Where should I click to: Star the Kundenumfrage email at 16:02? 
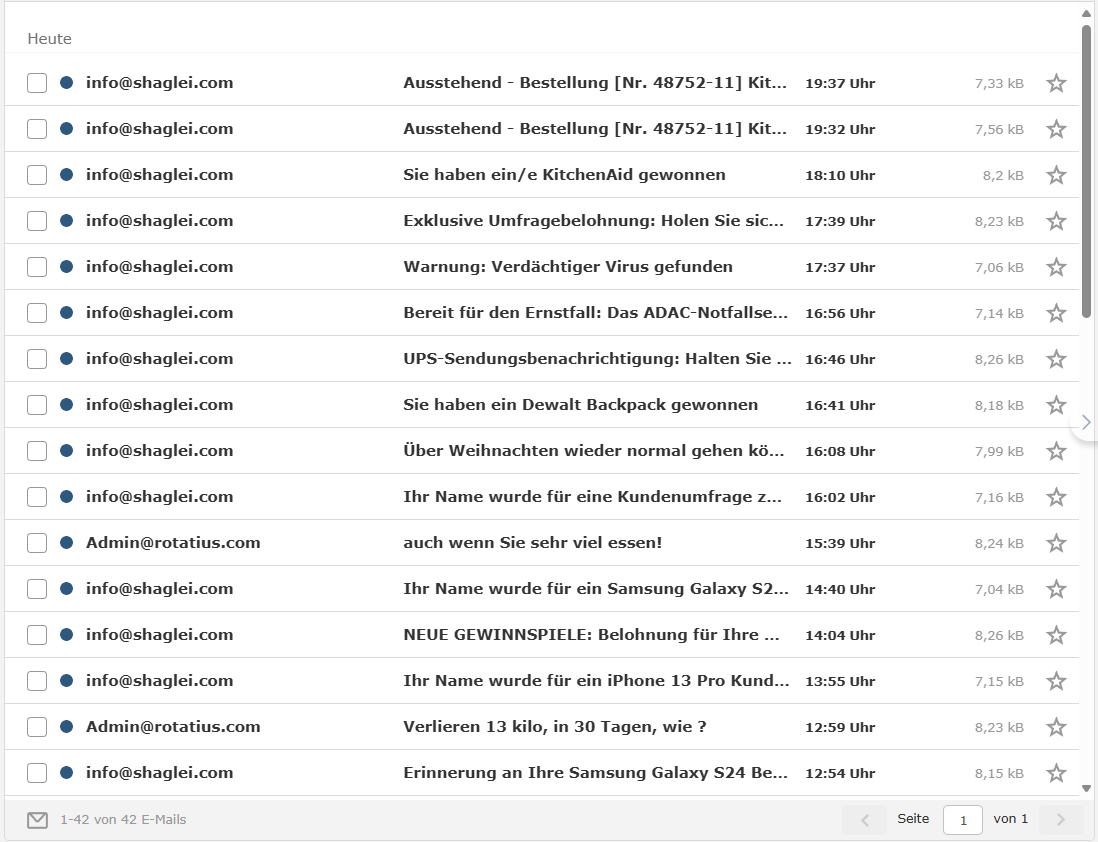(x=1056, y=497)
